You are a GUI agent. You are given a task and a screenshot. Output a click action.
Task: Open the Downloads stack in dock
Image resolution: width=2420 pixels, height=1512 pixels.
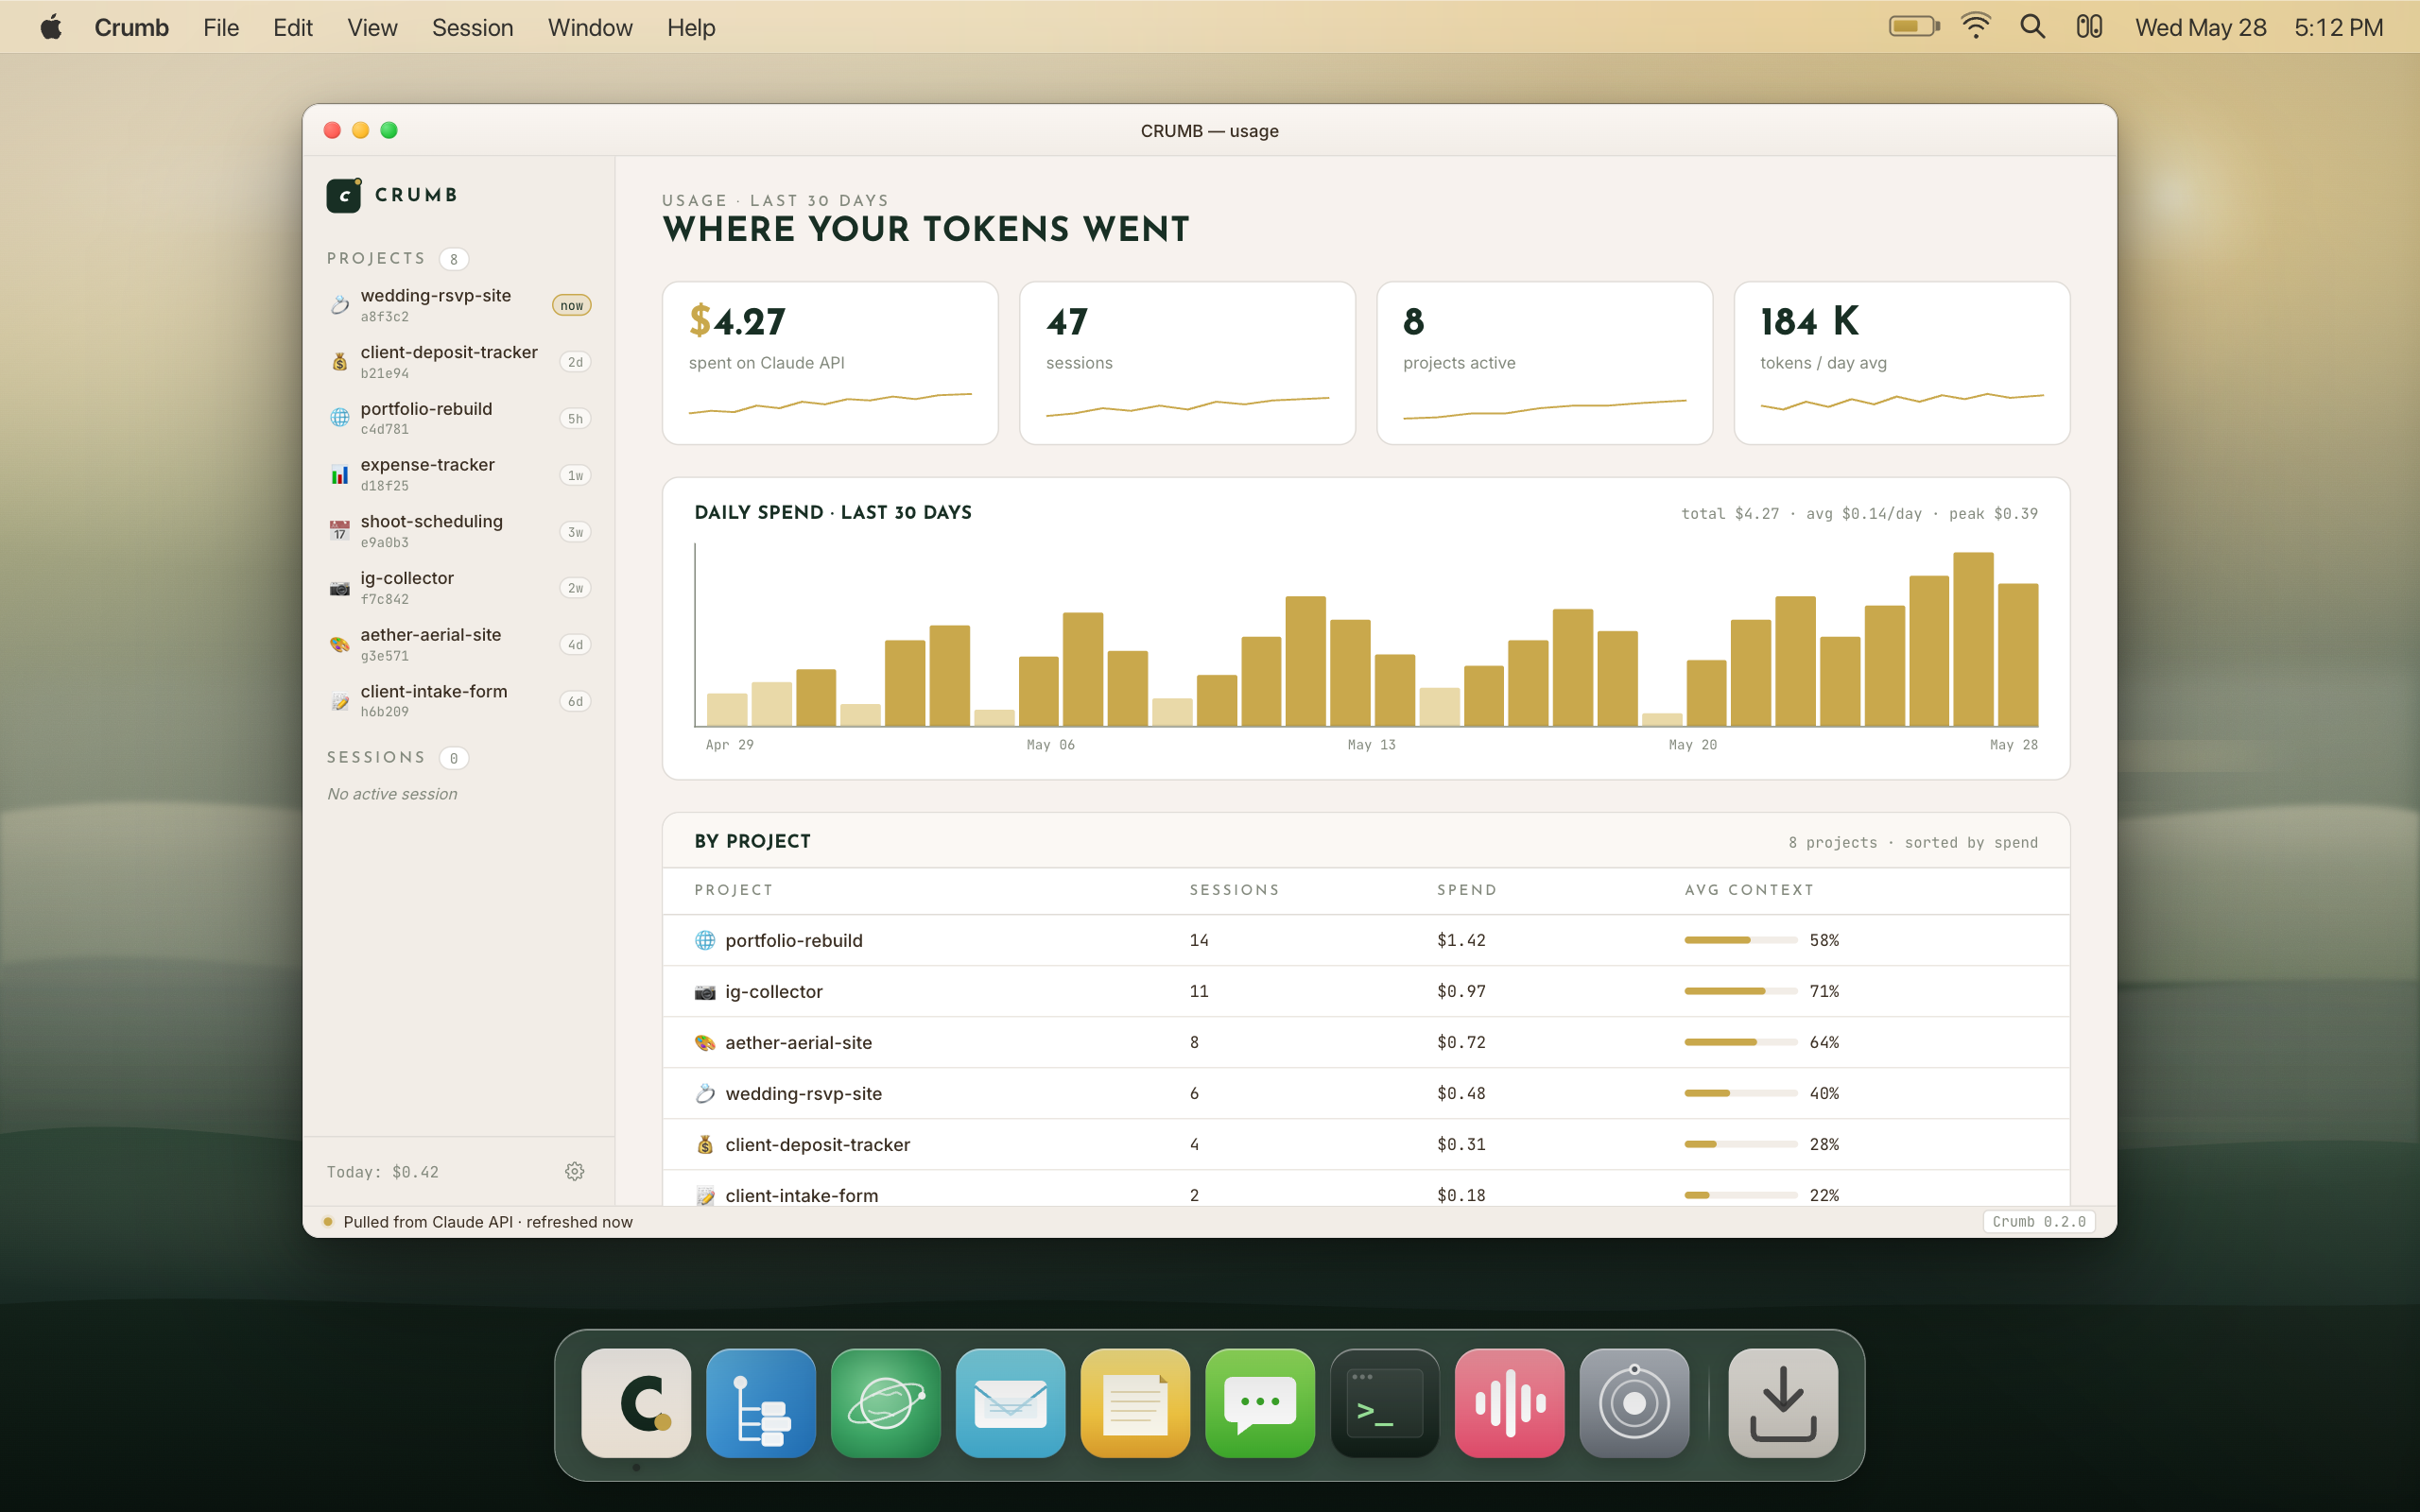(x=1783, y=1402)
